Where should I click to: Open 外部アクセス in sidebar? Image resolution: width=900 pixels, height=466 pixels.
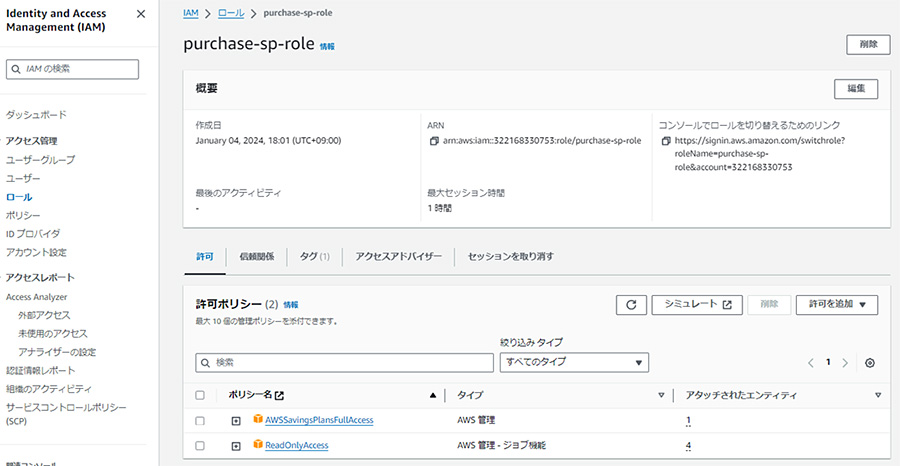tap(44, 315)
